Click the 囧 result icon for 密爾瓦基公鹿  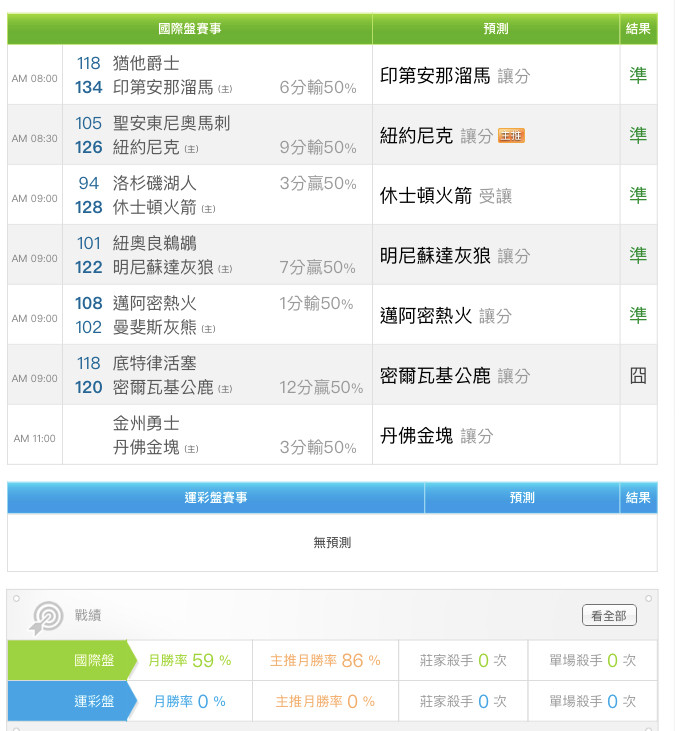tap(638, 375)
